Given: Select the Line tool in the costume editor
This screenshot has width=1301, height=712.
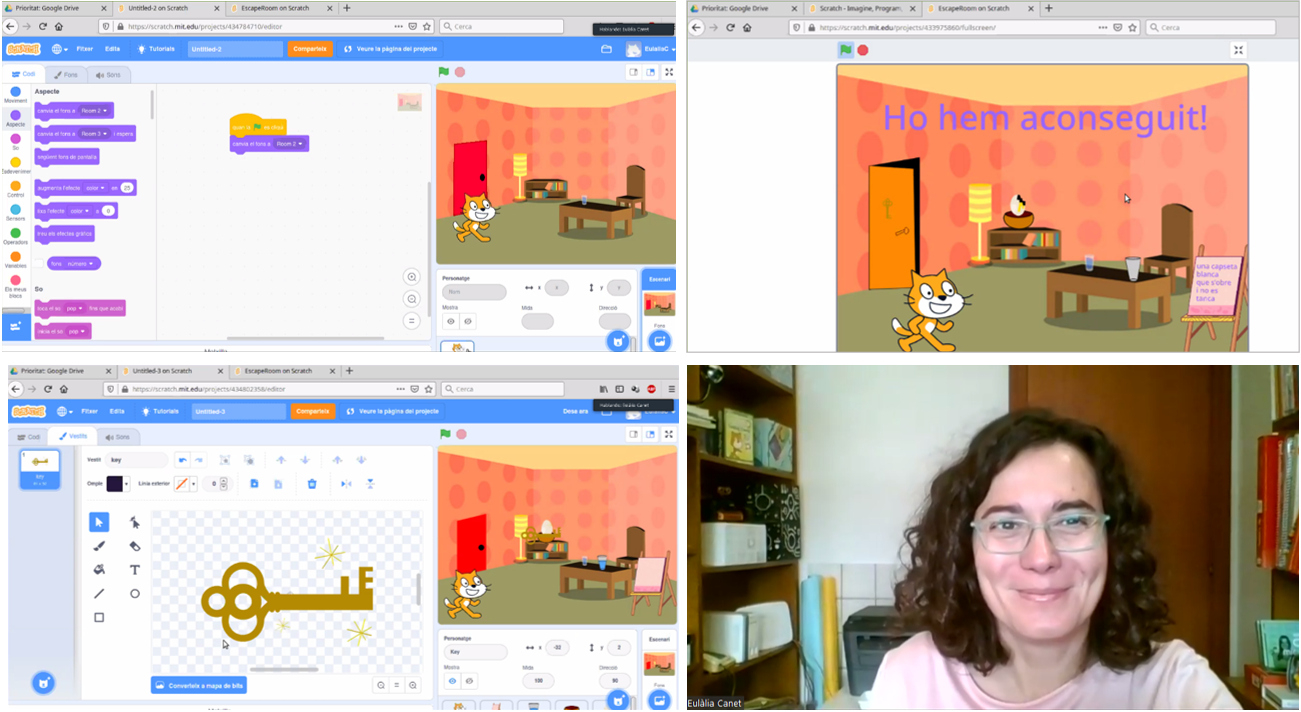Looking at the screenshot, I should tap(99, 594).
